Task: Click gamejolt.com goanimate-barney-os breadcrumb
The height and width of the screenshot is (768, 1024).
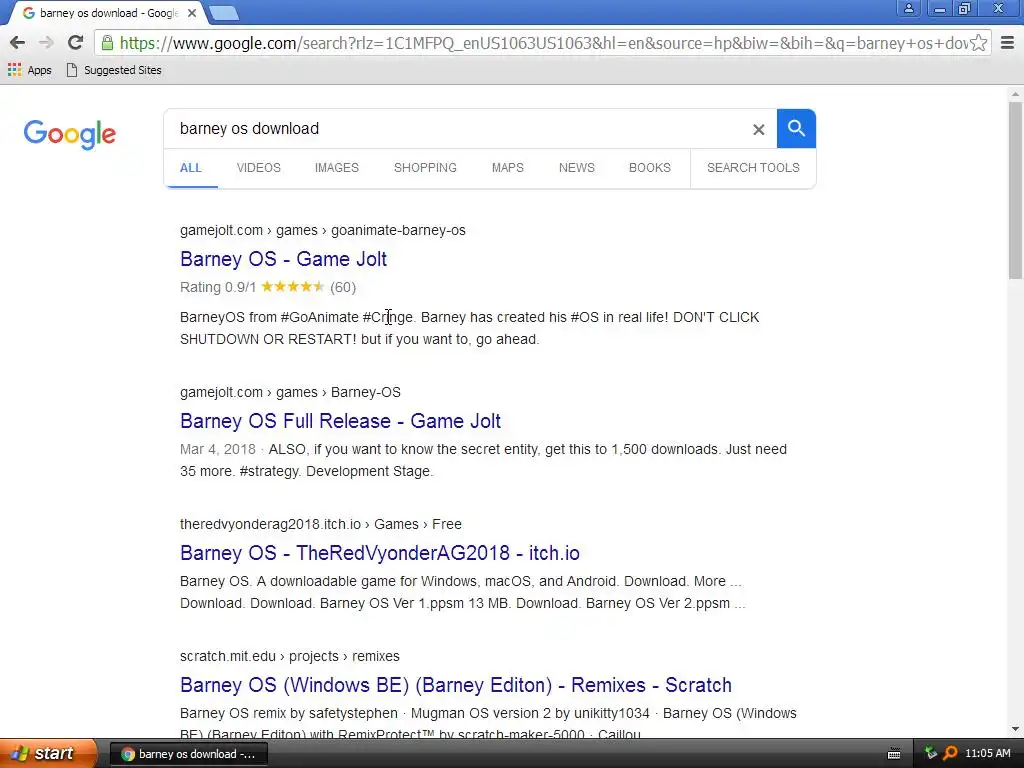Action: coord(323,231)
